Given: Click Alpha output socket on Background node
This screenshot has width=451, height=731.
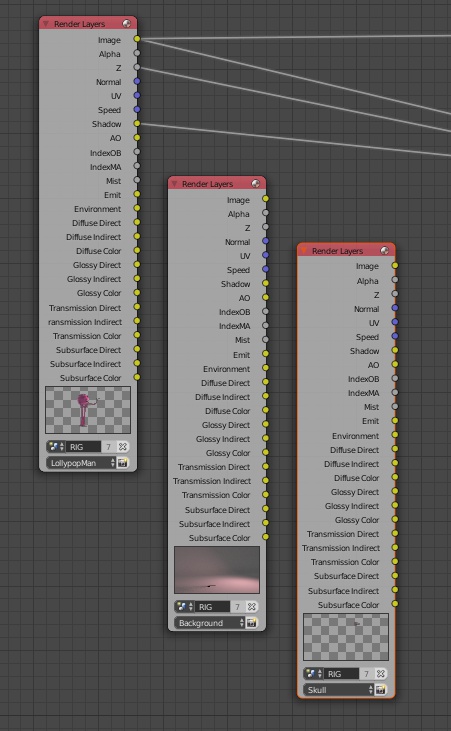Looking at the screenshot, I should (265, 213).
